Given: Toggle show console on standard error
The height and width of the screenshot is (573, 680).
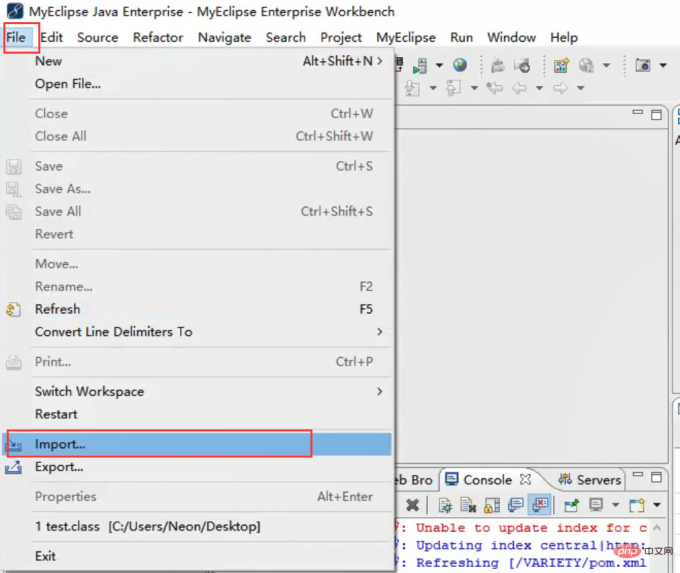Looking at the screenshot, I should pos(539,505).
